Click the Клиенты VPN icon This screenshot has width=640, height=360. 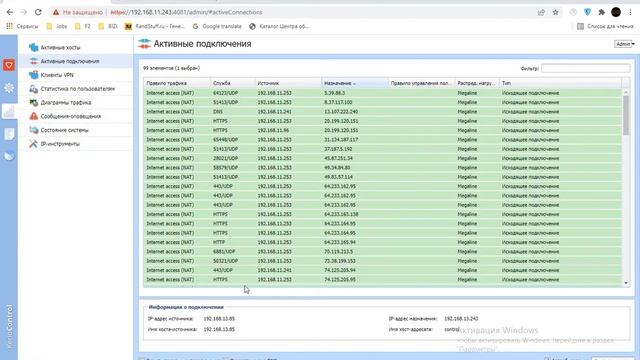tap(33, 75)
